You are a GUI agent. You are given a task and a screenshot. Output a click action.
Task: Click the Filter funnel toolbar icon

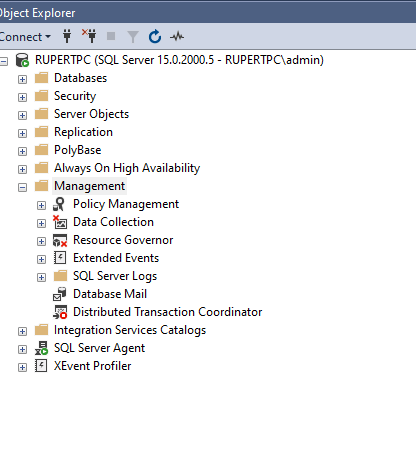pyautogui.click(x=133, y=37)
